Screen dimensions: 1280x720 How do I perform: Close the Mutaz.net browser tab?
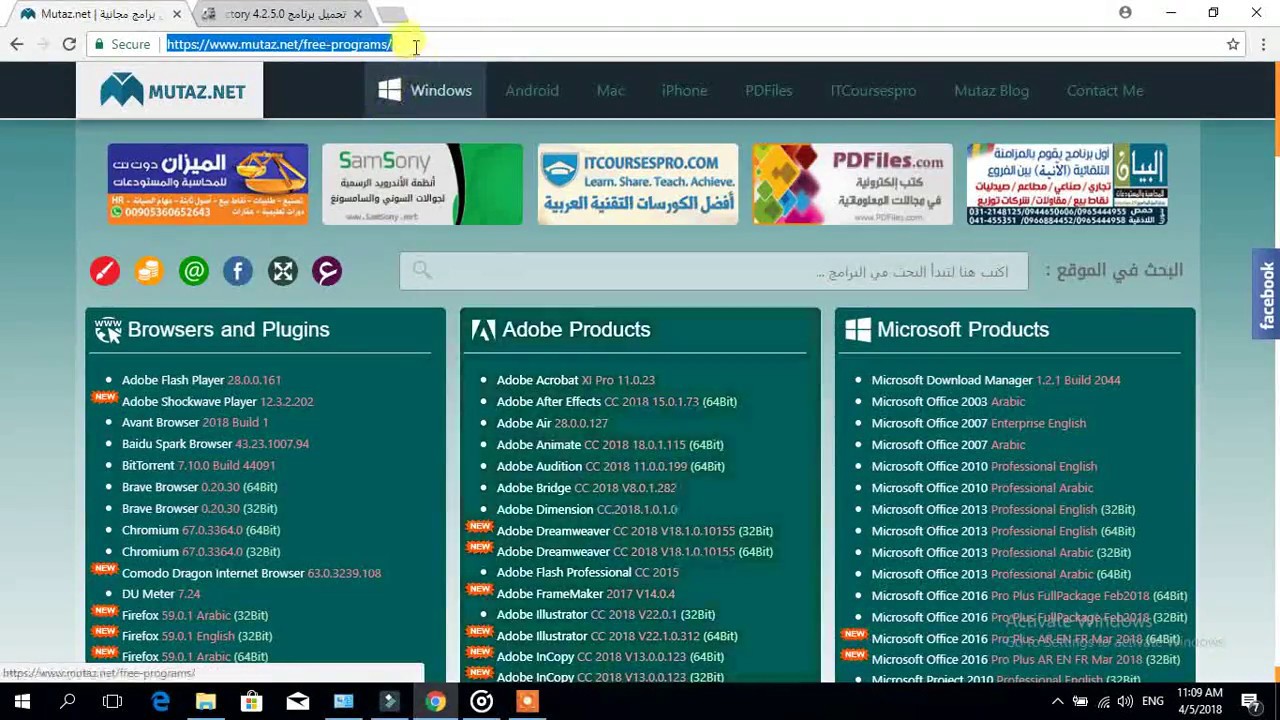pos(177,14)
